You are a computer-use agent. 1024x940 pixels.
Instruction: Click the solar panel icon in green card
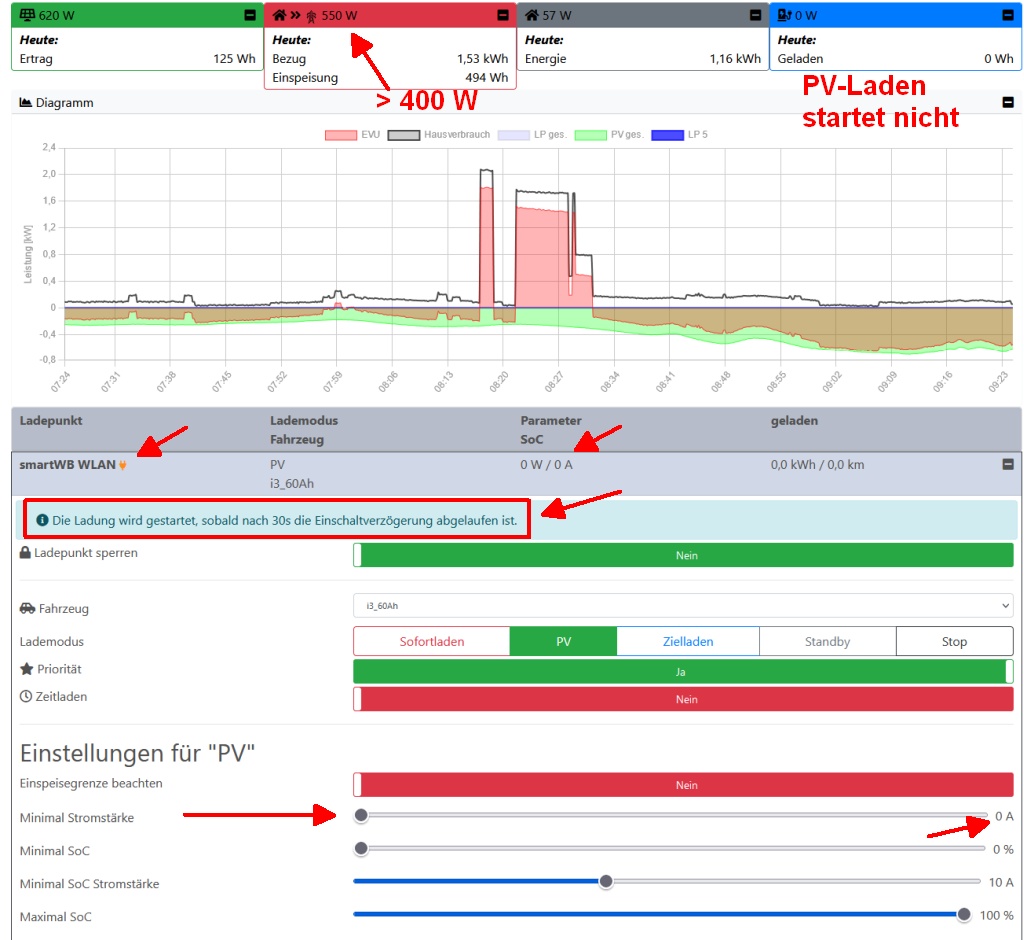(27, 15)
